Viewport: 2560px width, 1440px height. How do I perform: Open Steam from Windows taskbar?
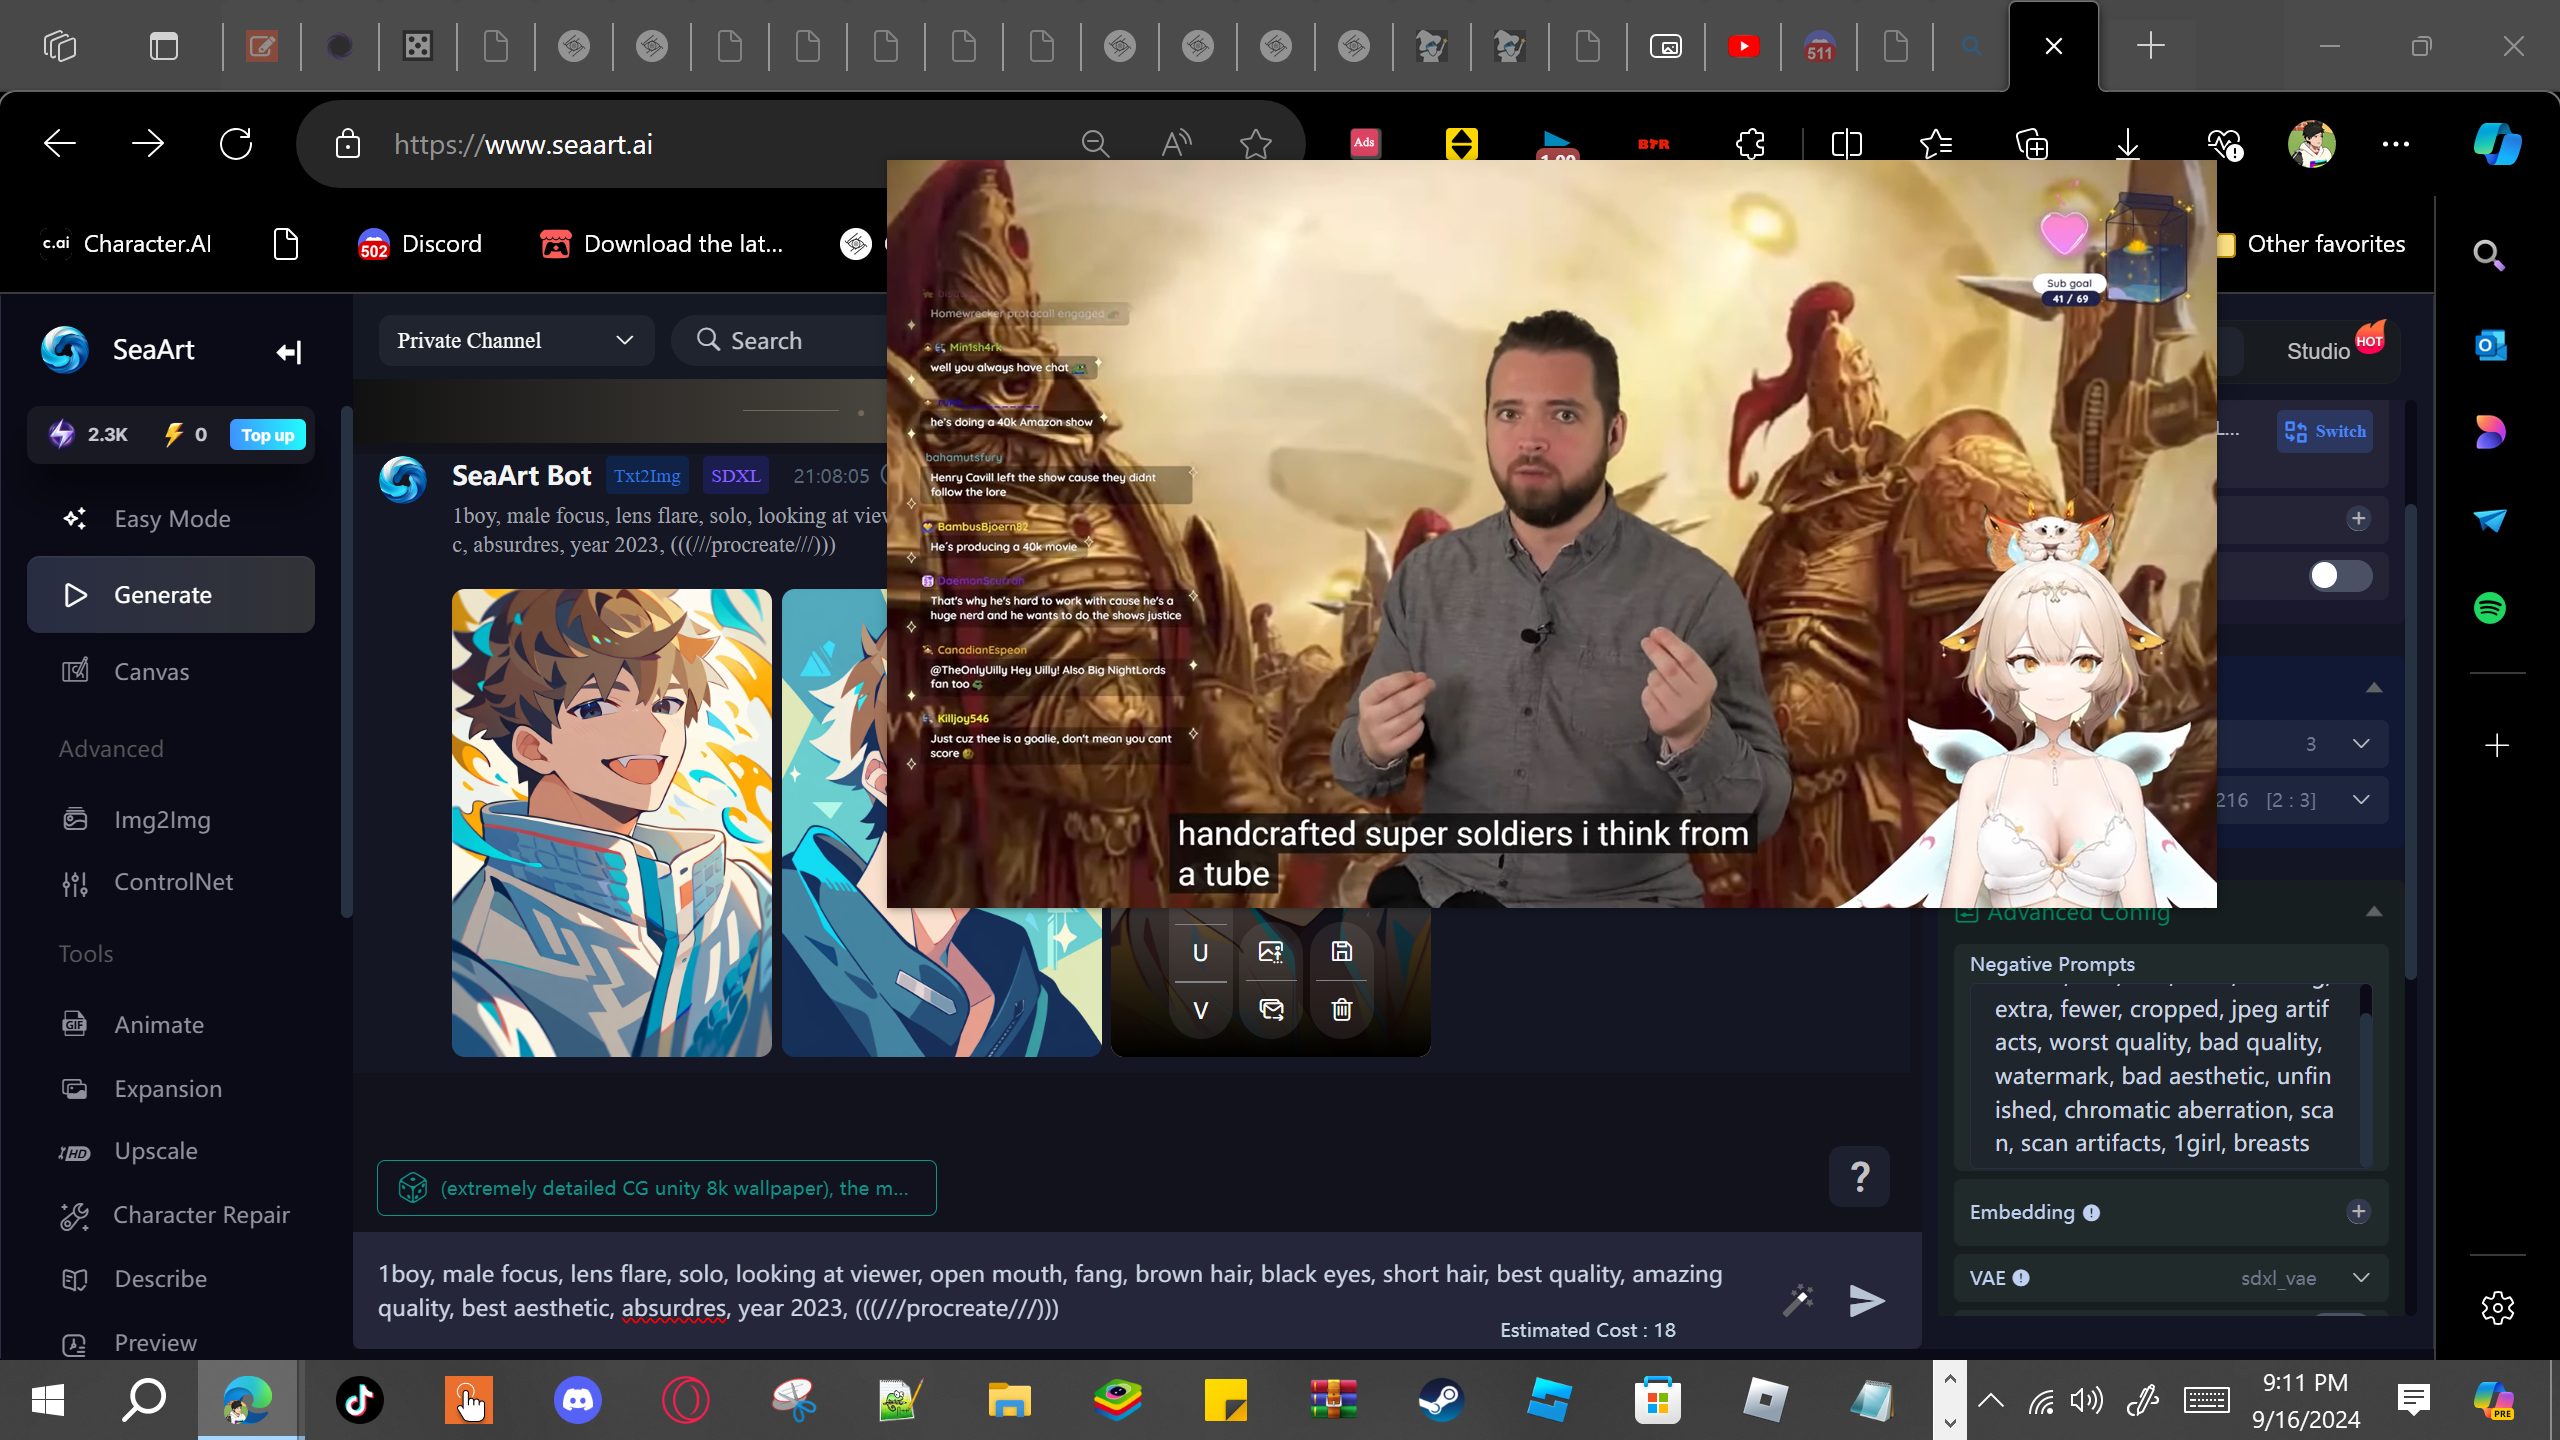(1441, 1400)
